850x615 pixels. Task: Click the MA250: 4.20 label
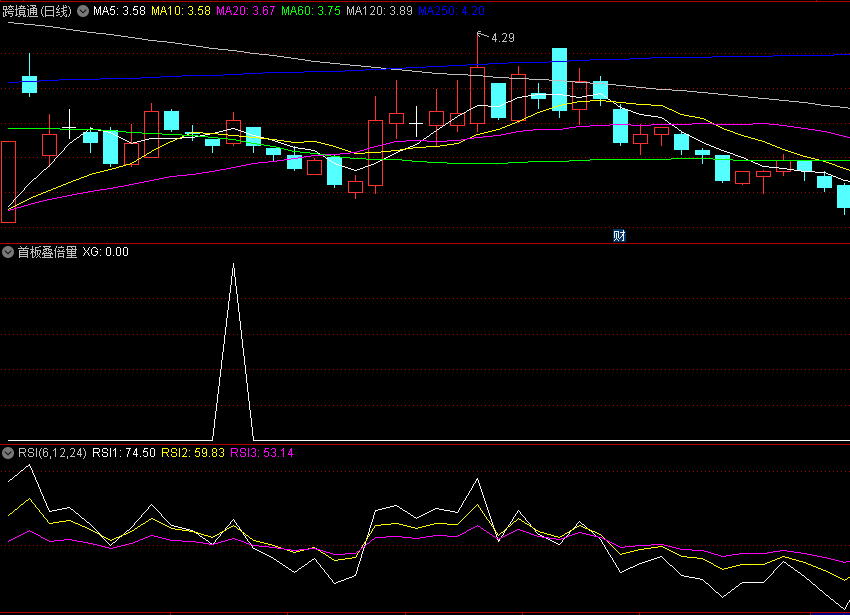pyautogui.click(x=452, y=11)
